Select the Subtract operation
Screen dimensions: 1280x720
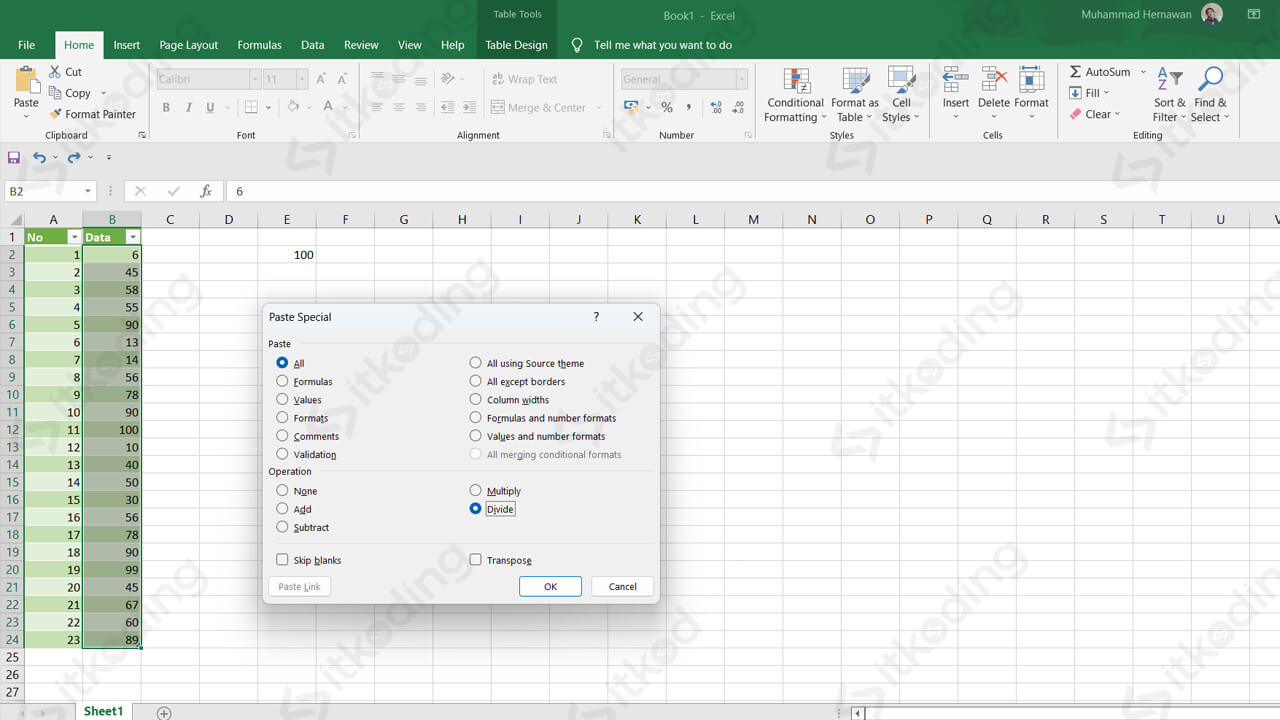coord(282,527)
